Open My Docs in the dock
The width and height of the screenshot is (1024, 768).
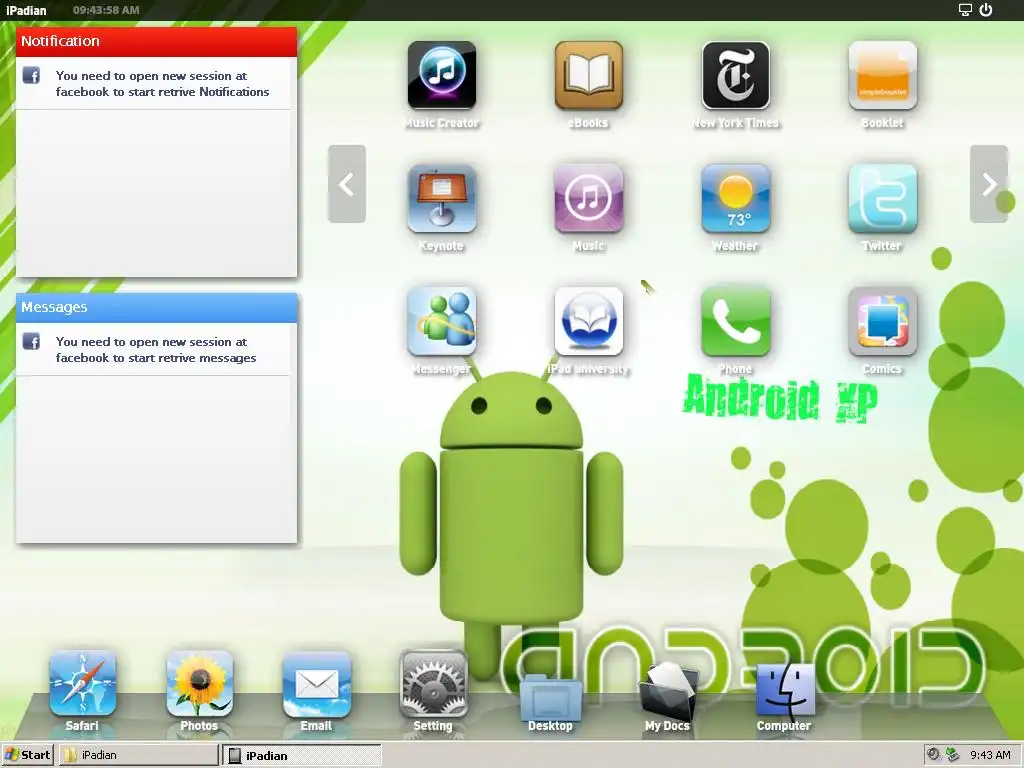667,691
